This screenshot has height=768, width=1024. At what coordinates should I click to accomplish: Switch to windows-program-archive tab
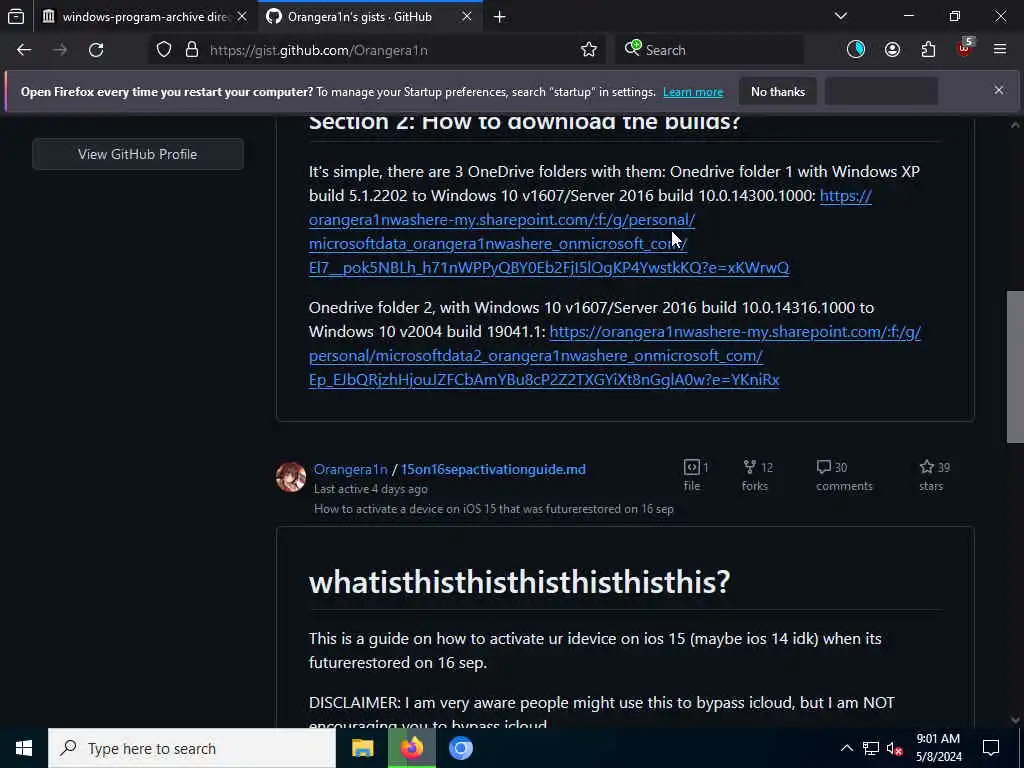pyautogui.click(x=144, y=16)
